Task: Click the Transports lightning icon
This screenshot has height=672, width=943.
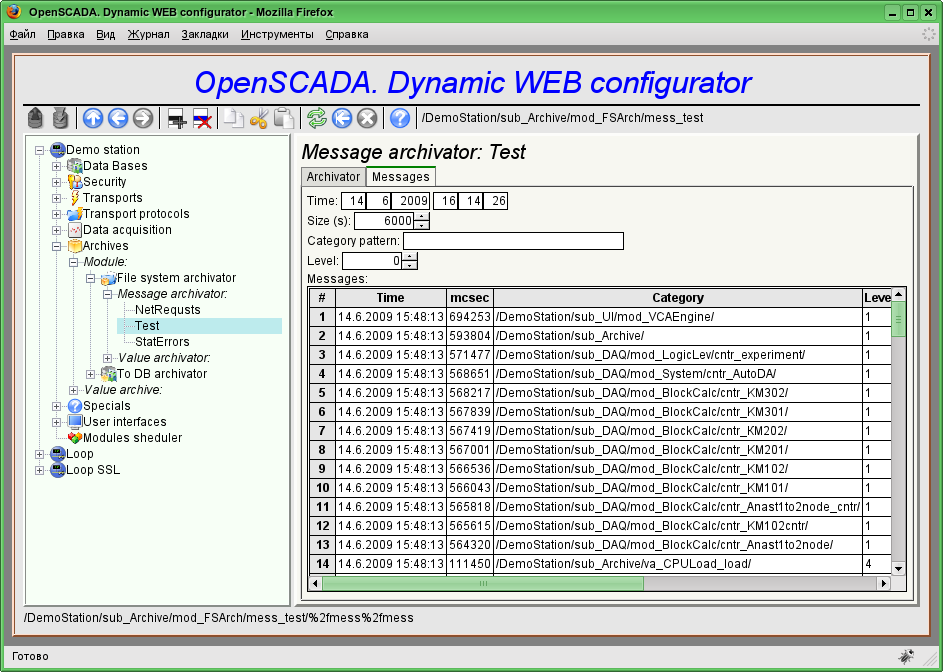Action: point(75,197)
